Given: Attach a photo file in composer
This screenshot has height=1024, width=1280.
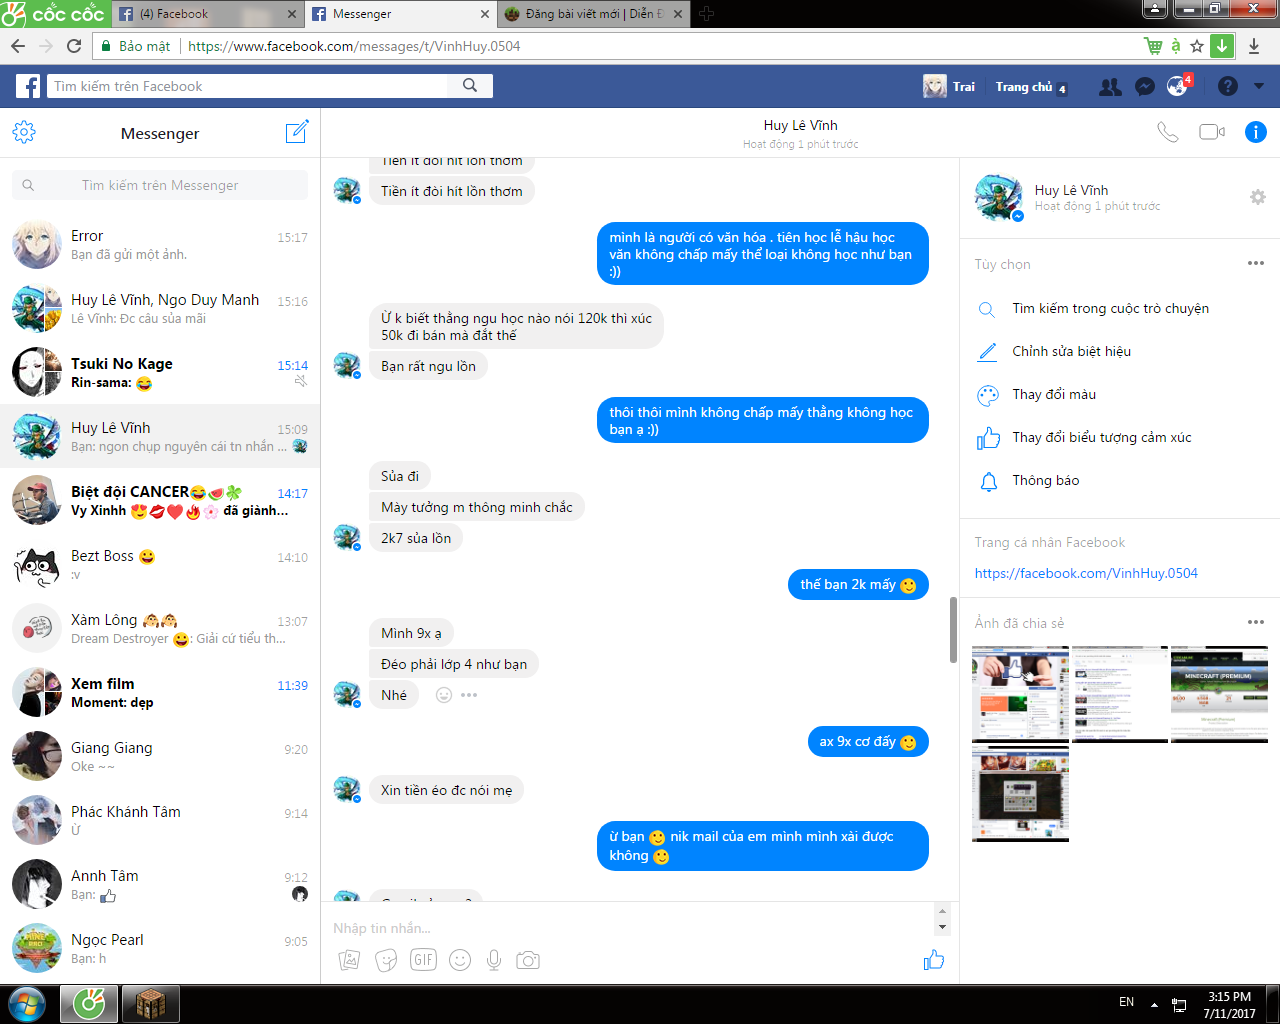Looking at the screenshot, I should point(349,960).
